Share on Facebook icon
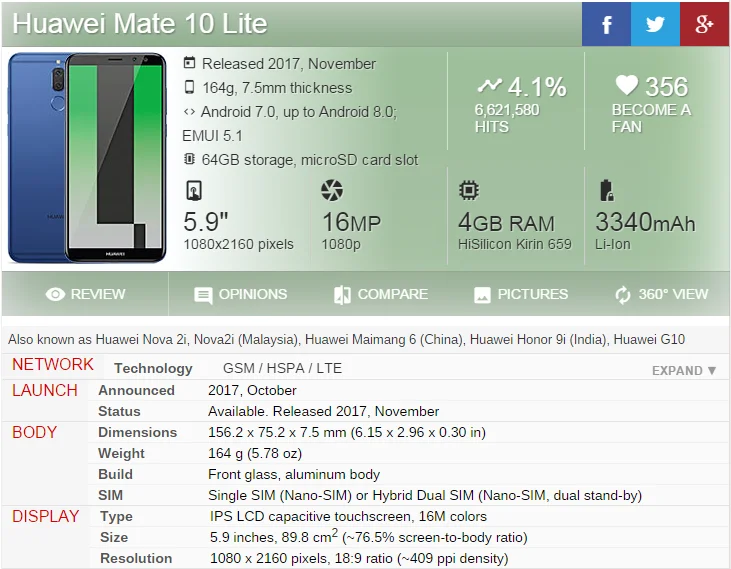Screen dimensions: 731x569 coord(606,24)
